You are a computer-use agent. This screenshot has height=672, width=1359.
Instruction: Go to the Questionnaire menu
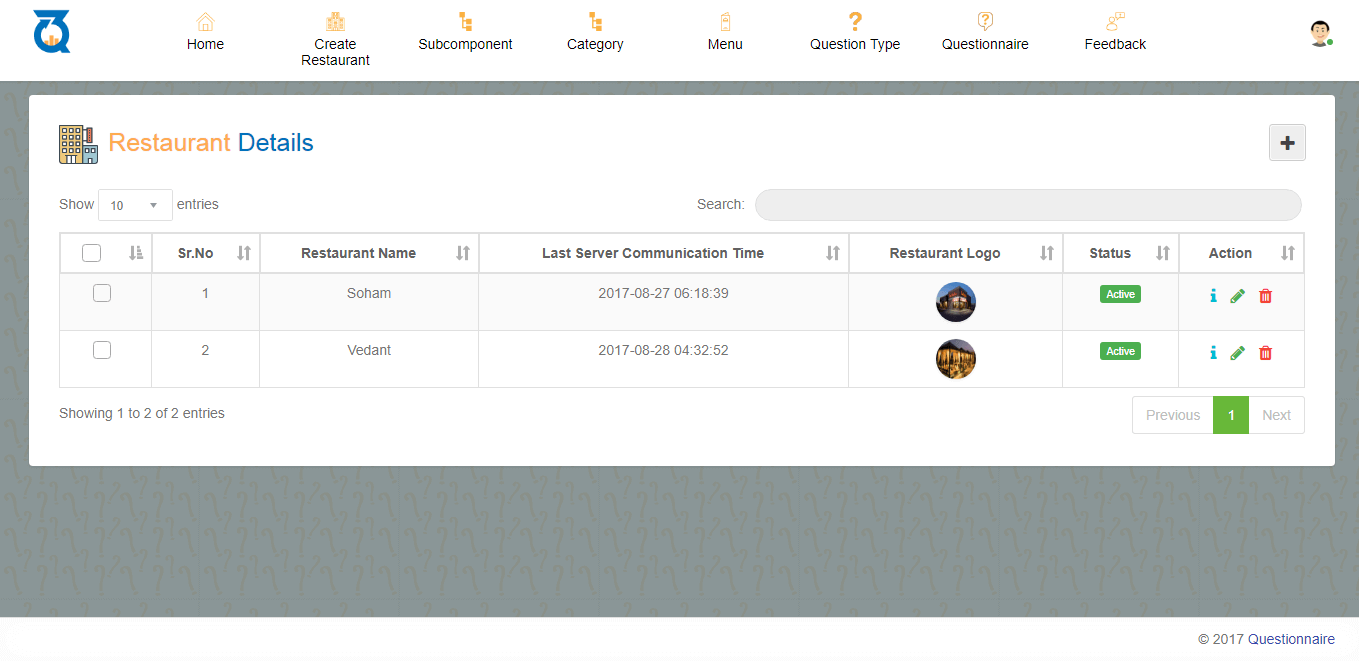(985, 33)
